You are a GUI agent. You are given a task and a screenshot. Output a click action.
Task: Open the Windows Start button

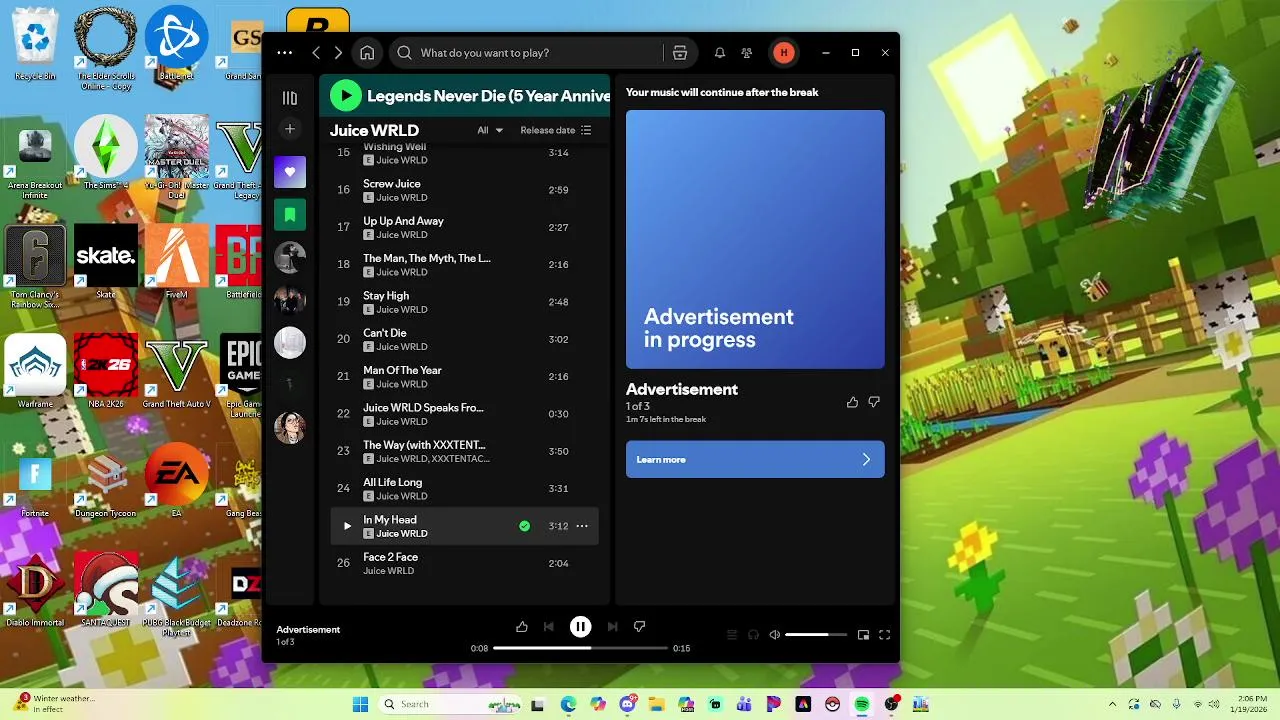click(x=360, y=704)
